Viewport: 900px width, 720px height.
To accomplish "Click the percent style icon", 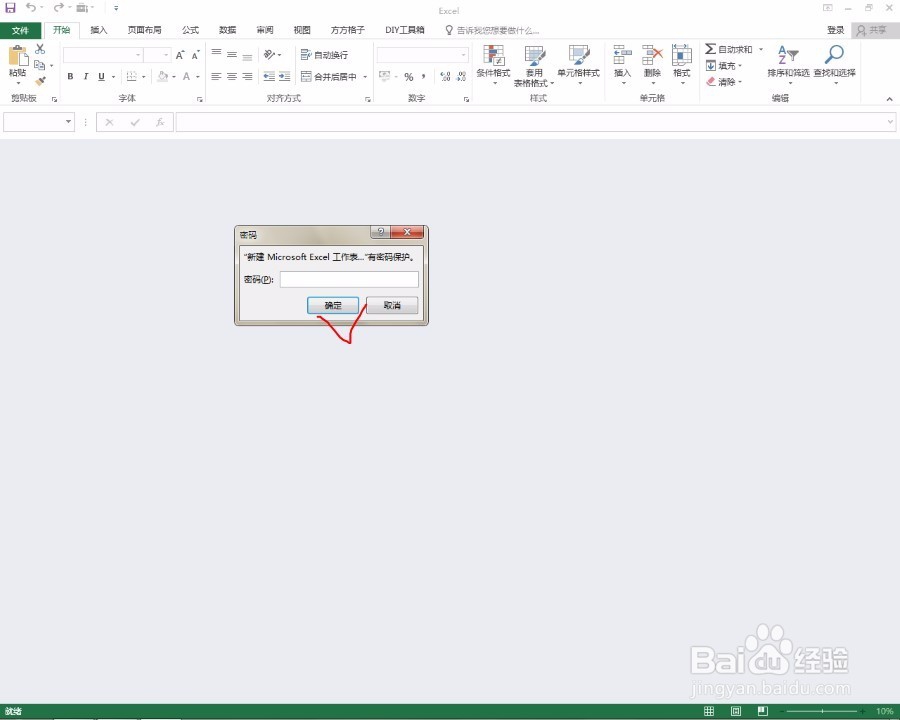I will (409, 76).
